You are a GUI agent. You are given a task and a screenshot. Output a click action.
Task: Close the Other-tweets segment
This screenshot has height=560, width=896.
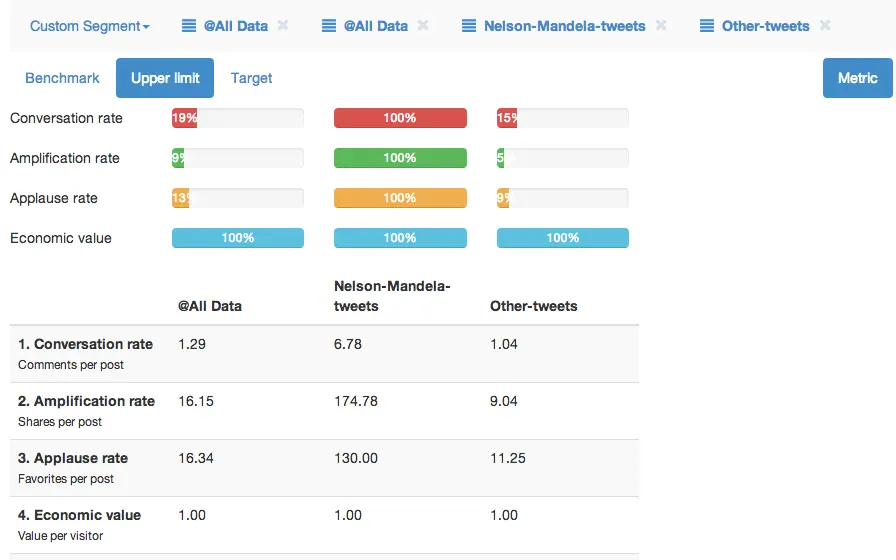tap(825, 26)
